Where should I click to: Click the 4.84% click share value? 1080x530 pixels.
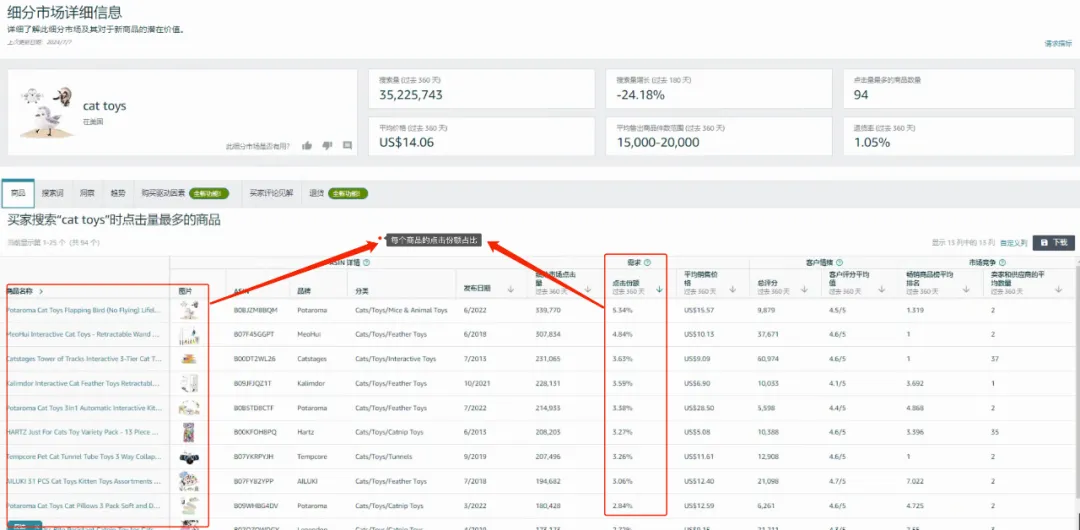pyautogui.click(x=622, y=334)
